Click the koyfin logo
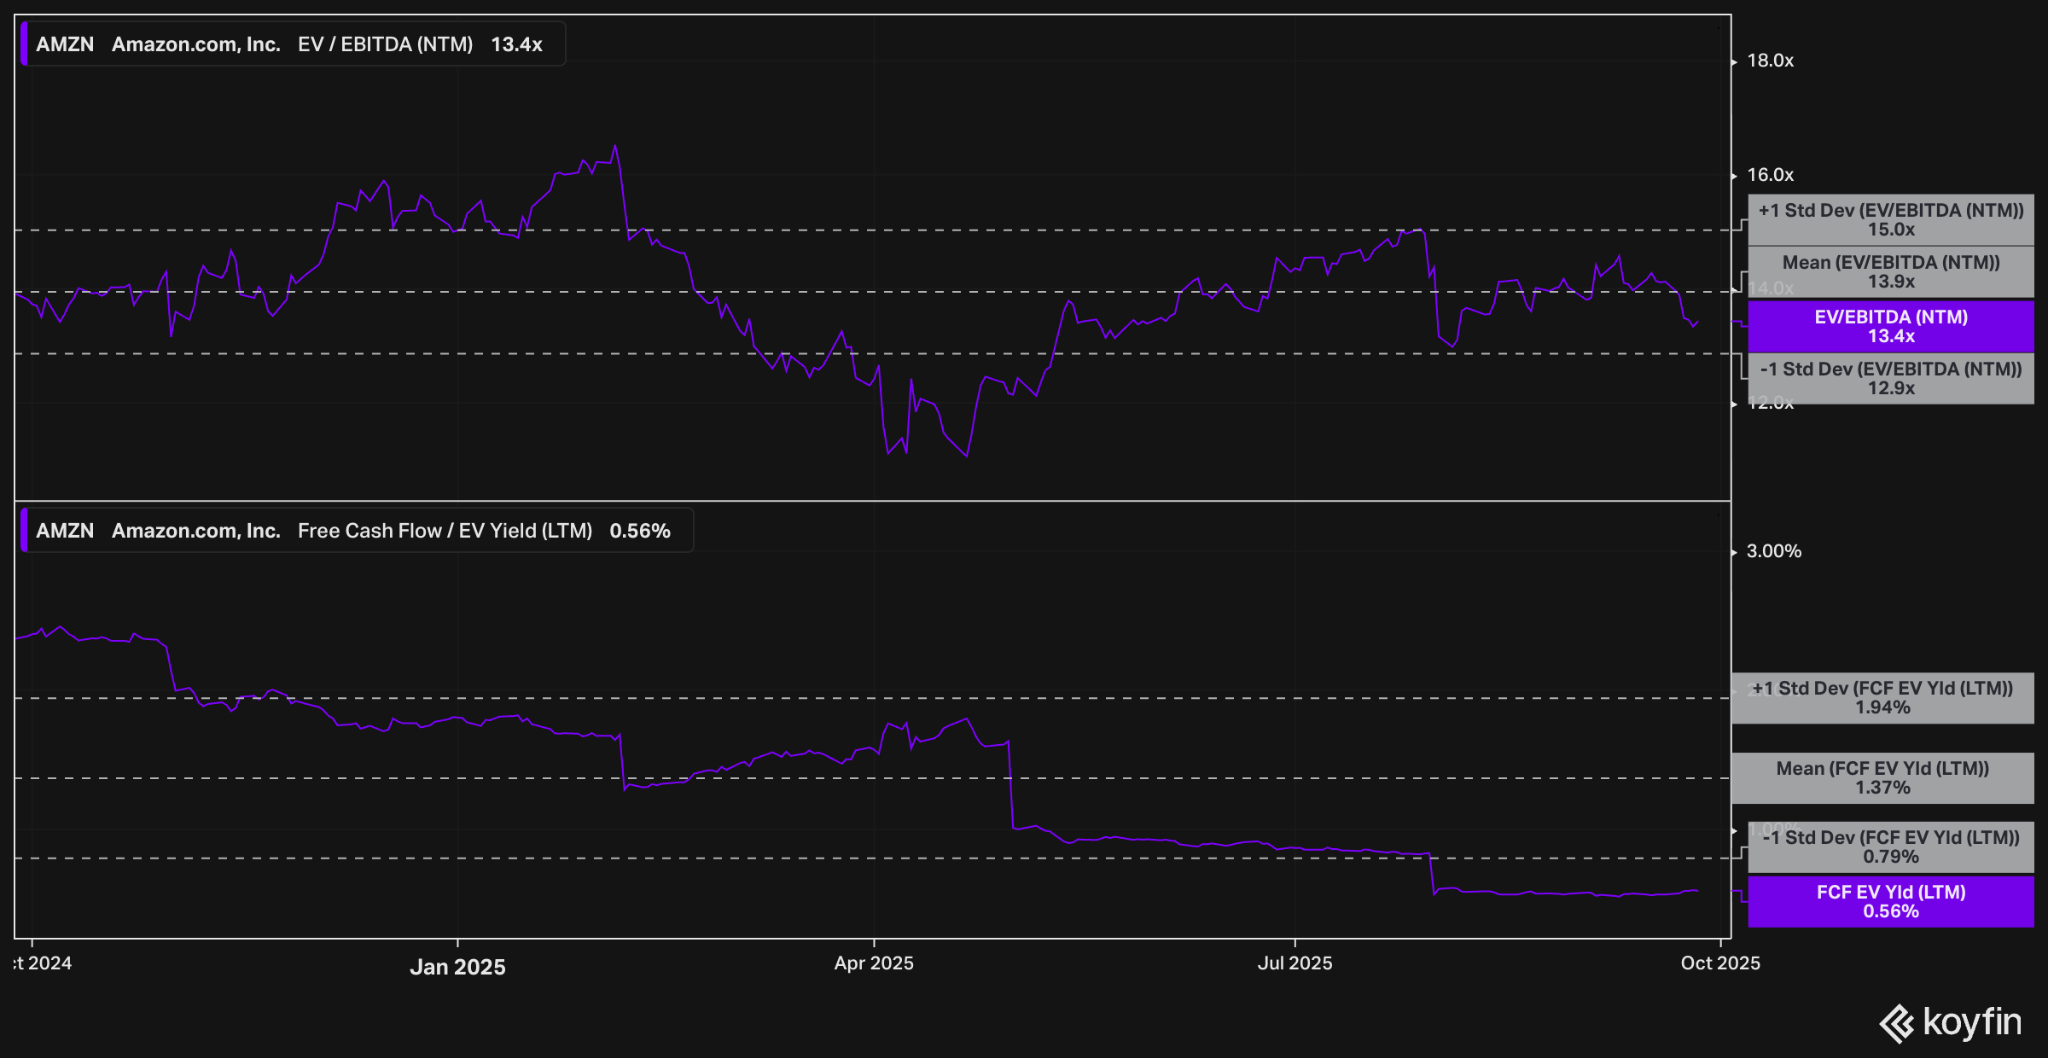Image resolution: width=2048 pixels, height=1058 pixels. (1950, 1023)
